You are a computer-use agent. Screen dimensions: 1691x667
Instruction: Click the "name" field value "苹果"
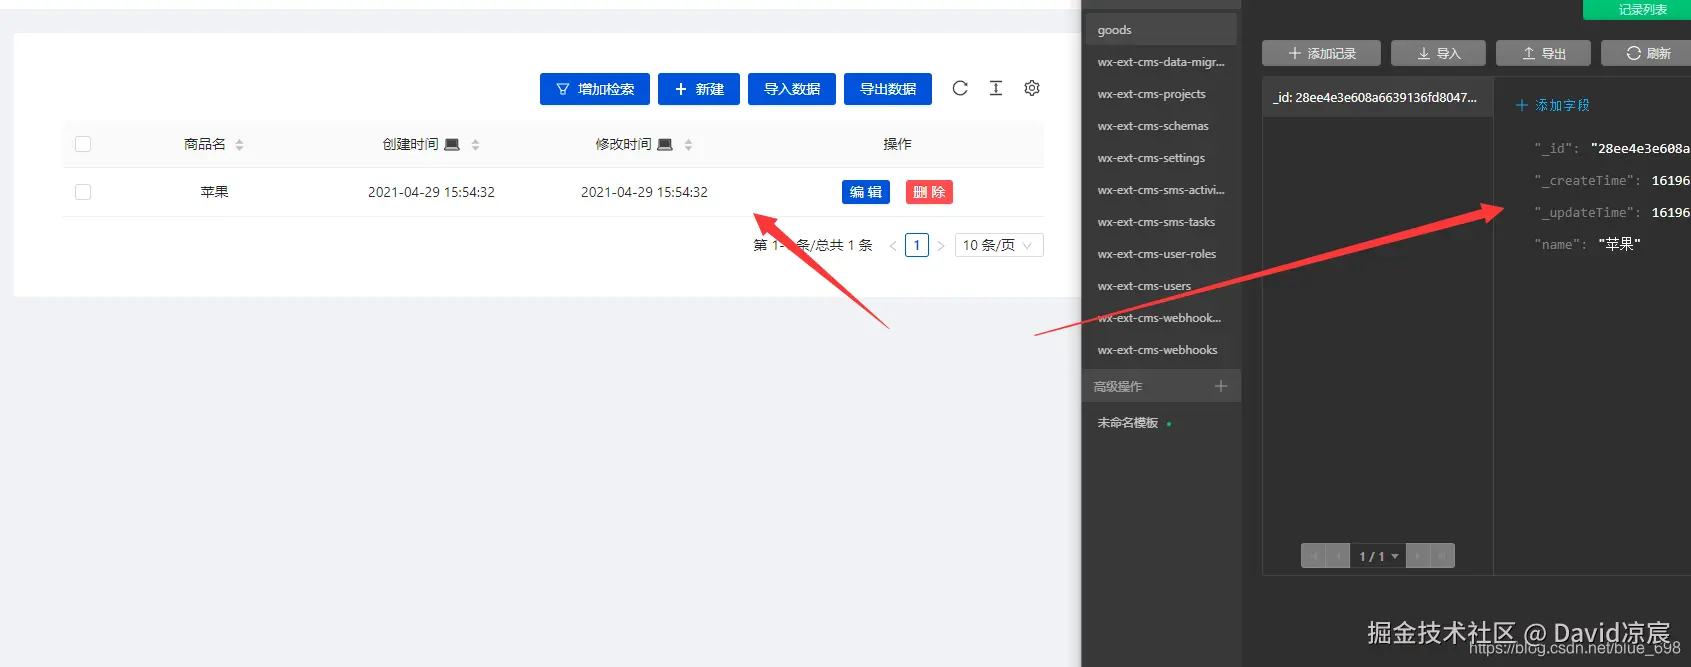click(1619, 244)
